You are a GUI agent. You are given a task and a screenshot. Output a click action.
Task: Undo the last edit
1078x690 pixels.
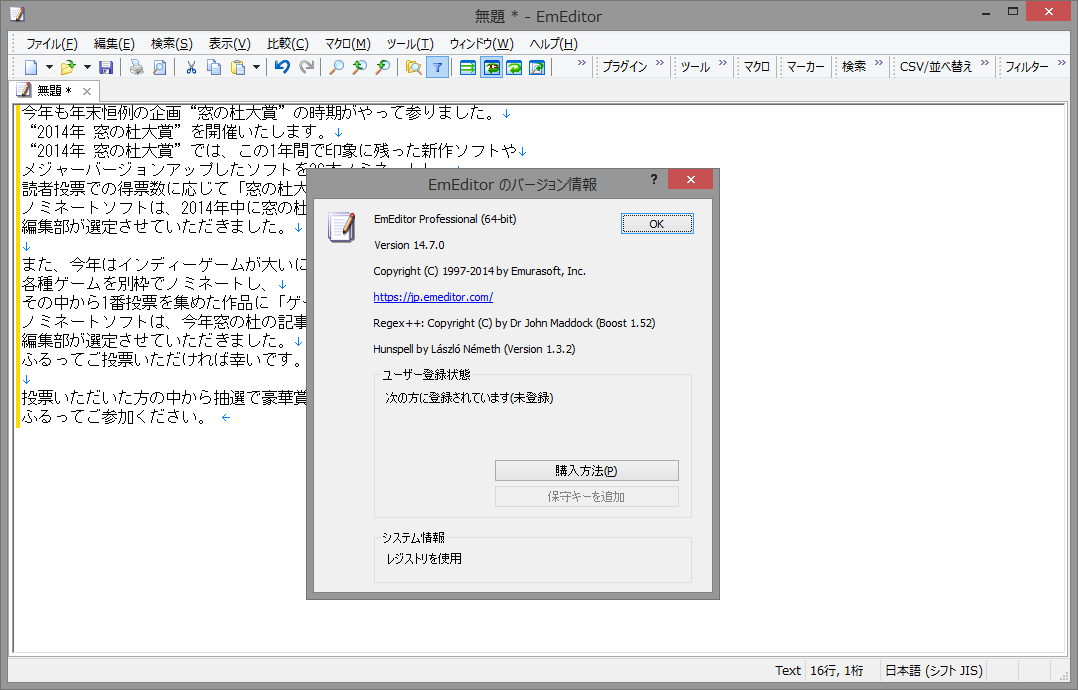pos(283,67)
